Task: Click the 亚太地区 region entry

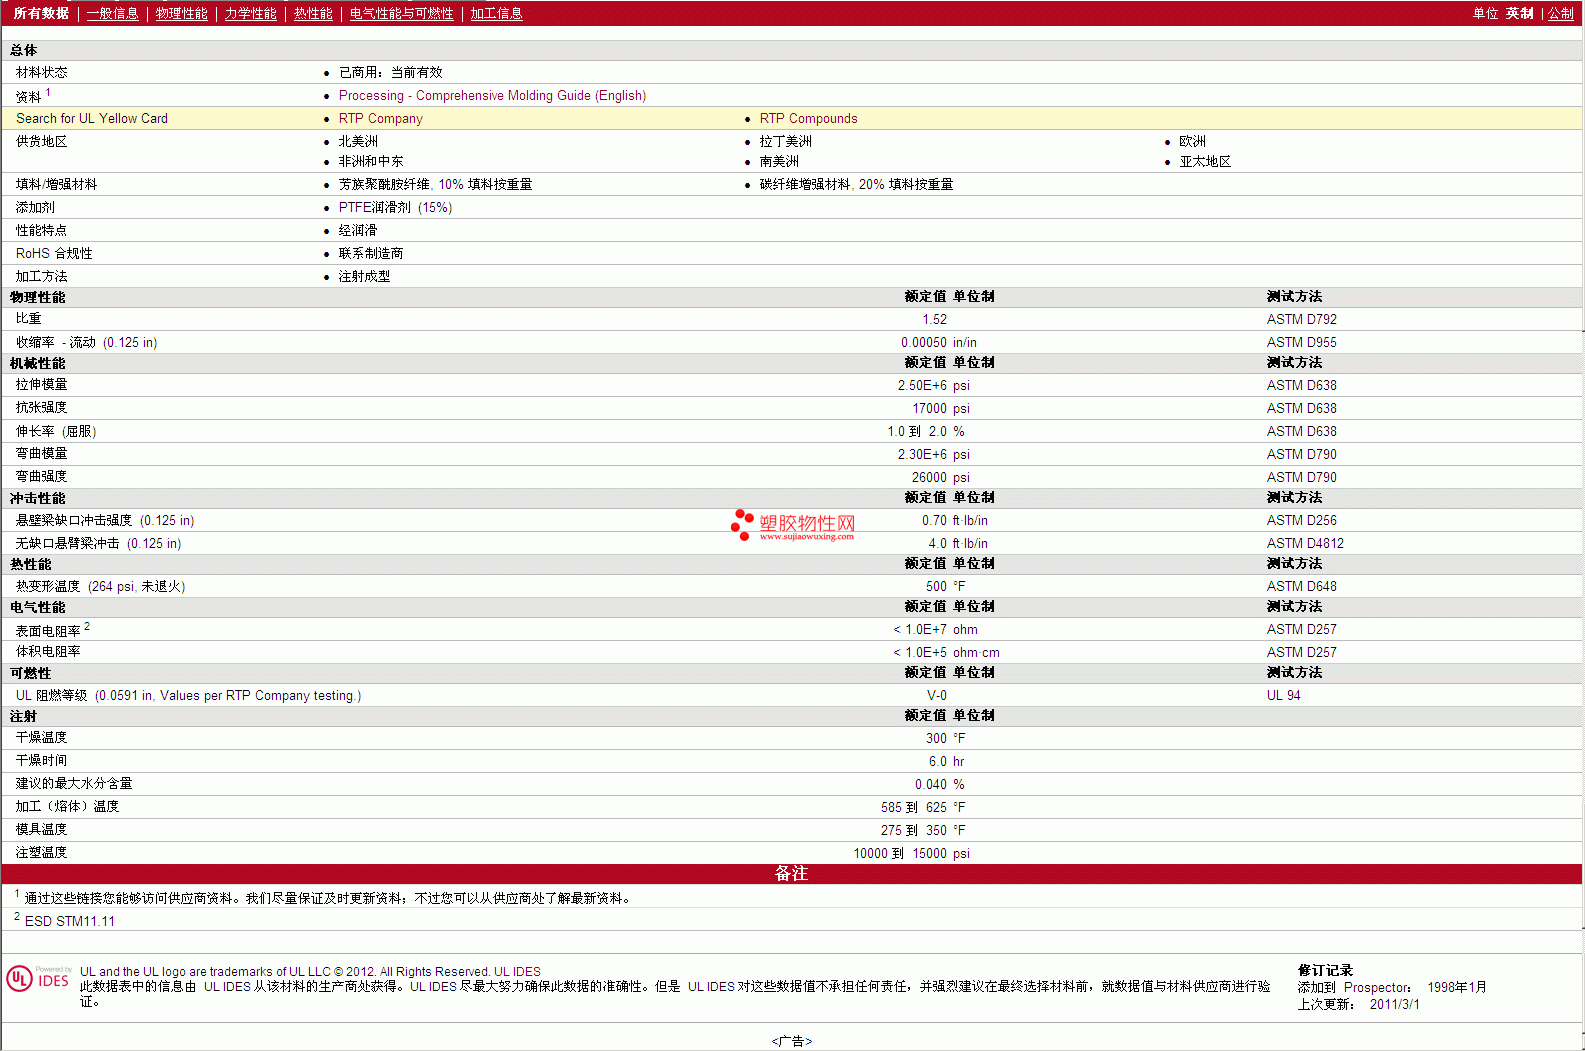Action: pos(1206,161)
